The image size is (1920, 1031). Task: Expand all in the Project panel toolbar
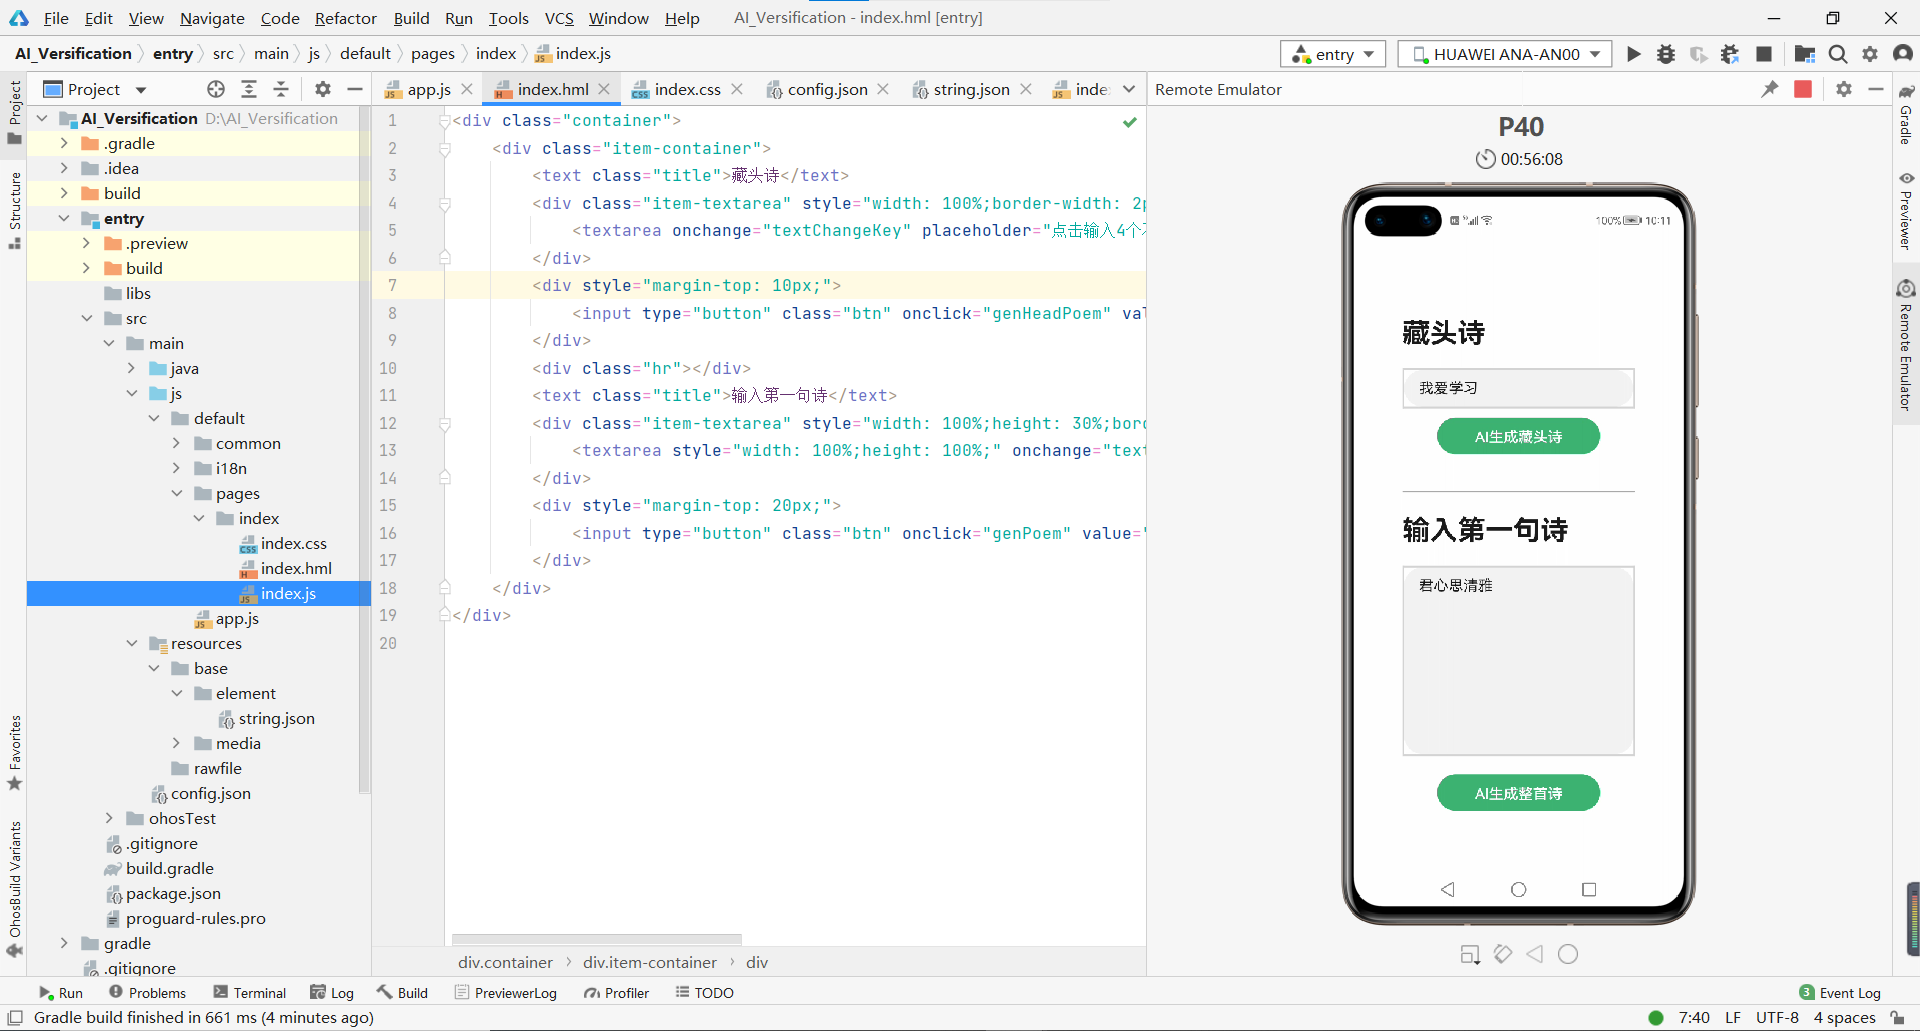[x=249, y=89]
